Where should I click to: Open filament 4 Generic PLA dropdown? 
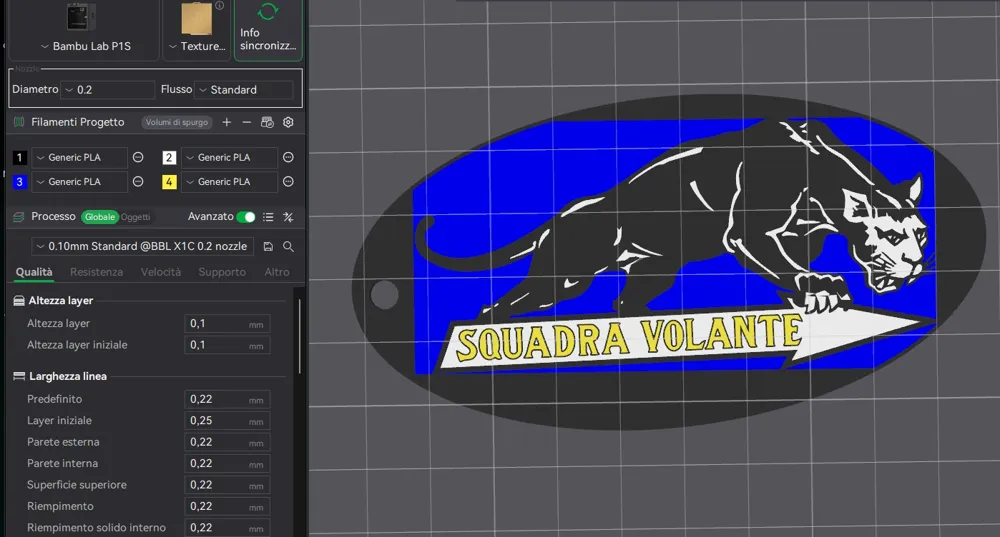[x=229, y=182]
